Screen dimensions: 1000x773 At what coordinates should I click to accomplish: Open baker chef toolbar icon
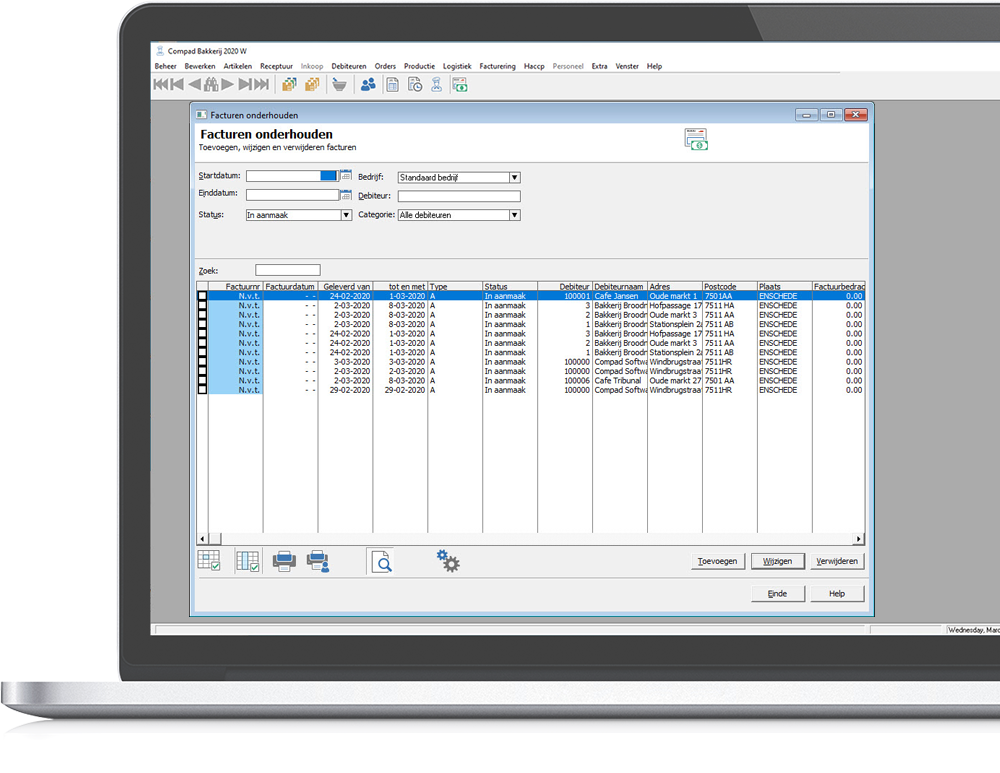pos(437,84)
